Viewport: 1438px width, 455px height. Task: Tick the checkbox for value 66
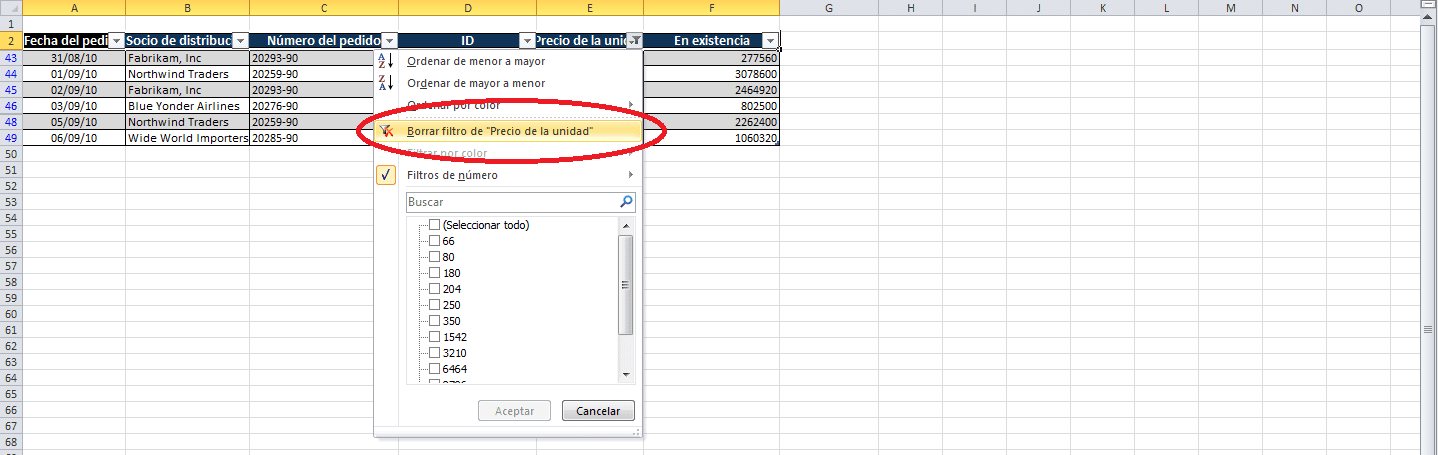point(434,241)
